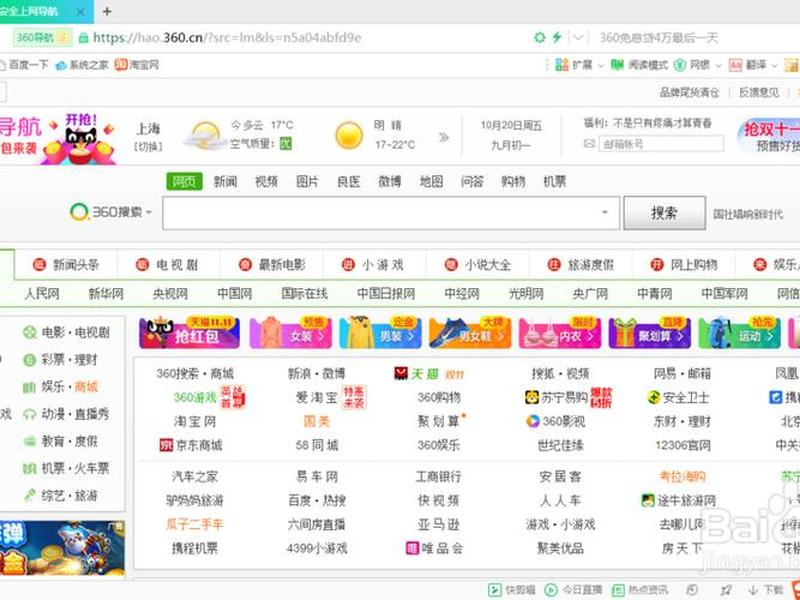Viewport: 800px width, 600px height.
Task: Click the 邮箱帐号 email input field
Action: pos(661,144)
